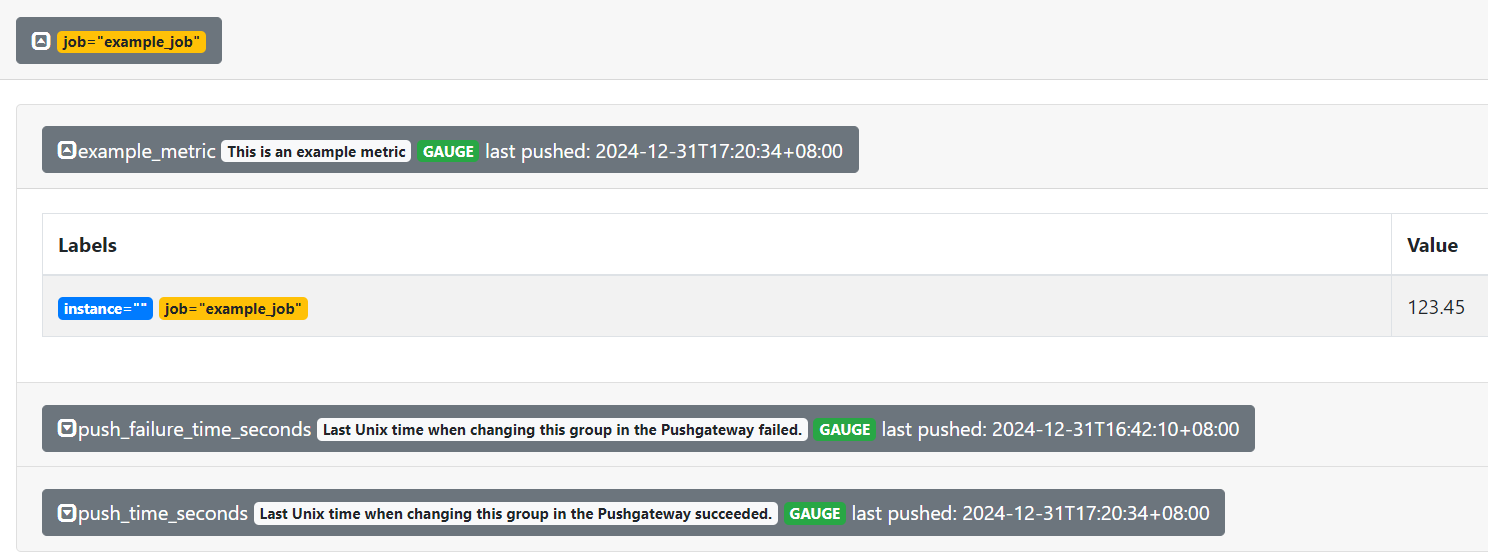Collapse the example_metric section icon
The image size is (1488, 554).
coord(67,151)
